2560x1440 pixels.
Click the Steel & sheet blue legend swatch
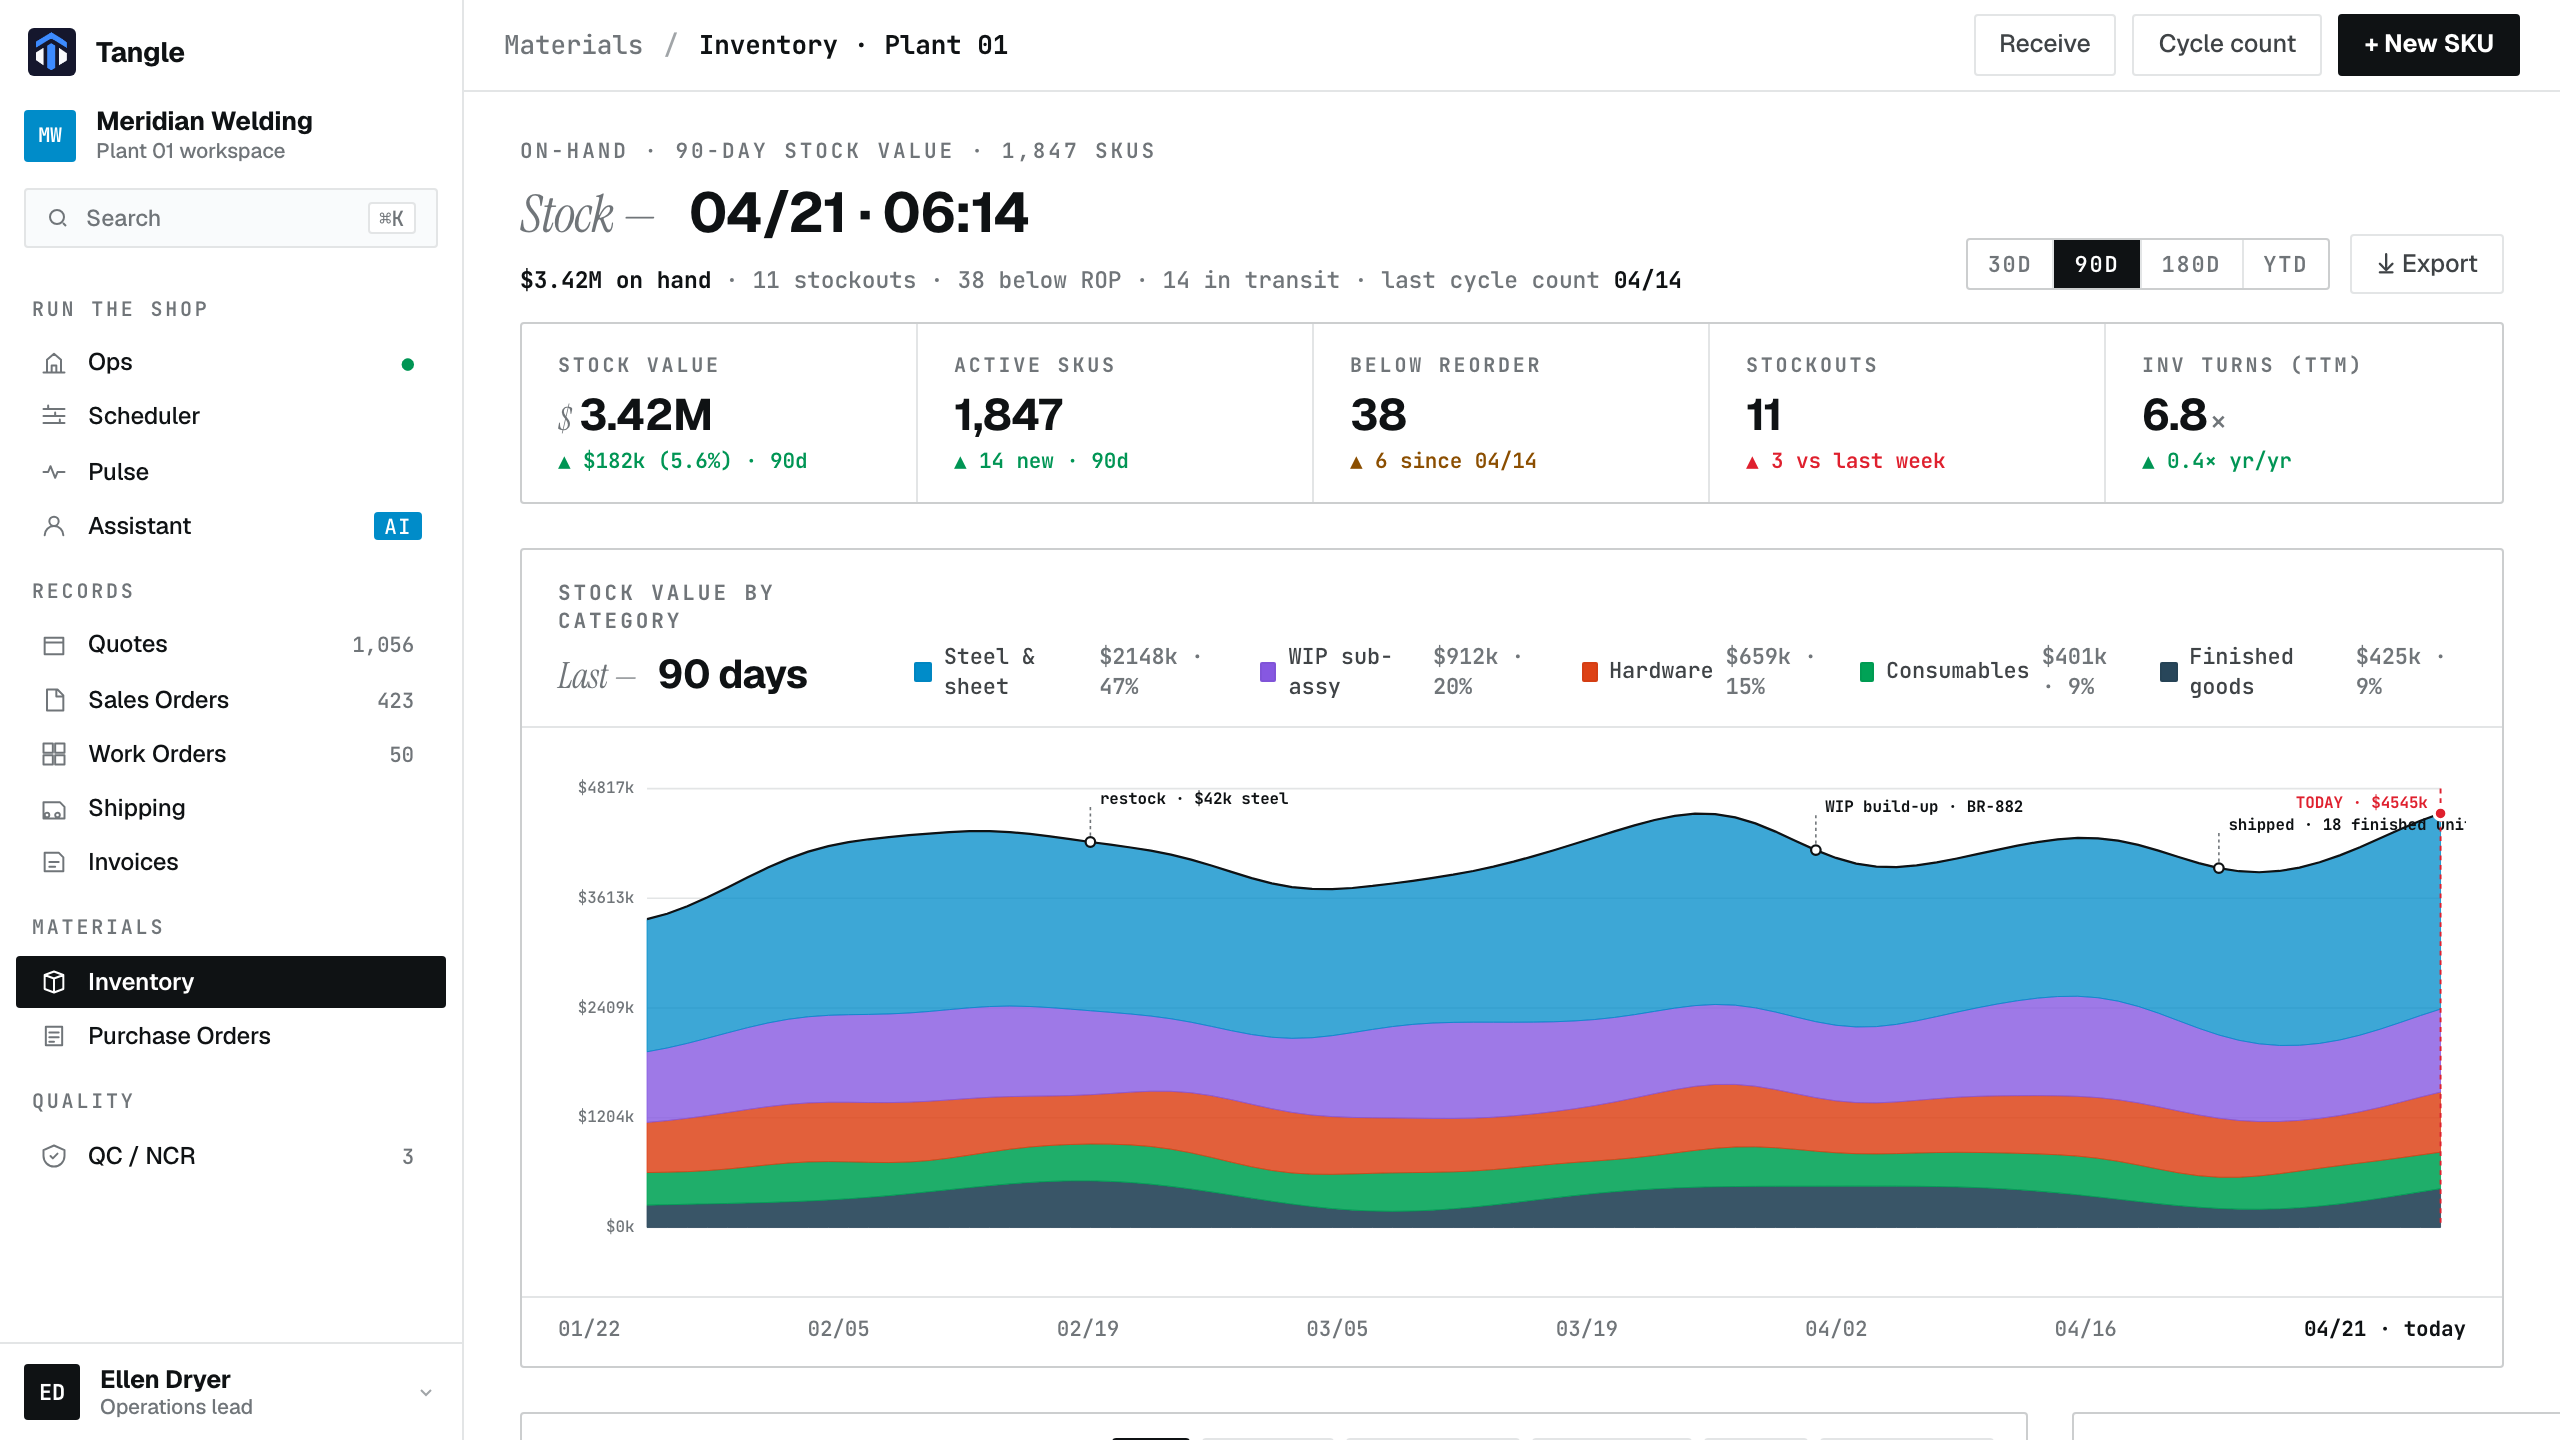923,672
